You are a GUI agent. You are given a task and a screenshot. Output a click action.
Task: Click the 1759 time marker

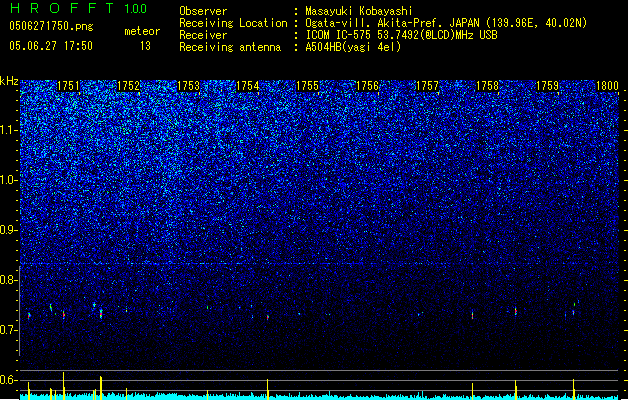pos(547,86)
